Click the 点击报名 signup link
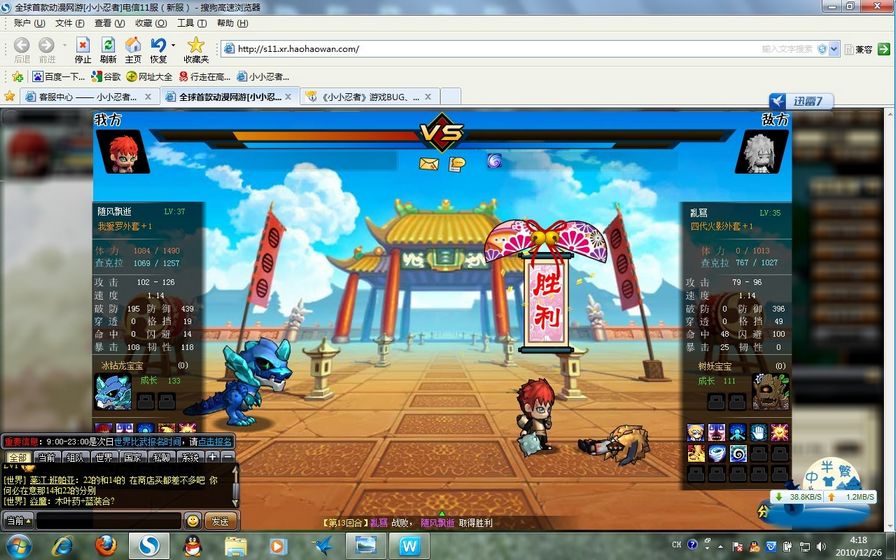Screen dimensions: 896x560 pos(215,442)
